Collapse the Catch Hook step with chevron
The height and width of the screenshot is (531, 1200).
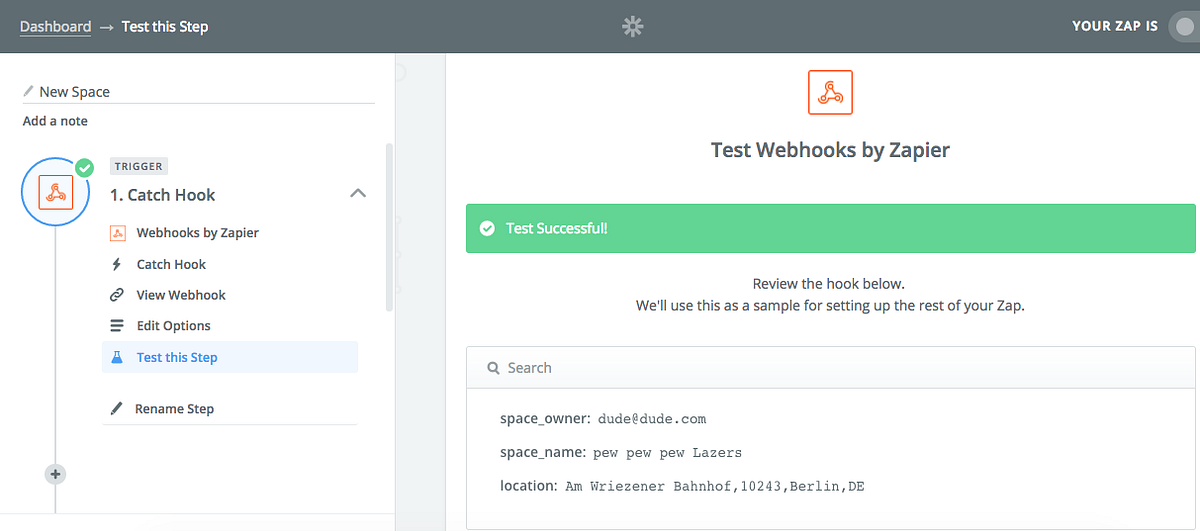(358, 193)
